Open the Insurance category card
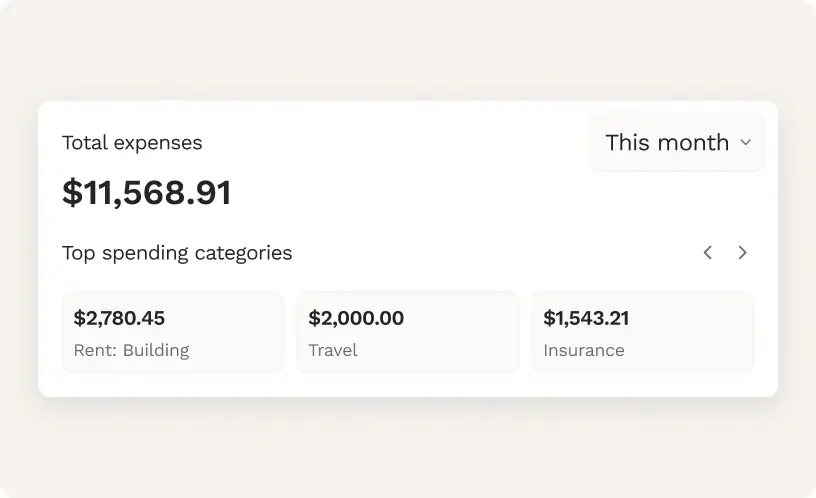Image resolution: width=816 pixels, height=498 pixels. (x=643, y=332)
